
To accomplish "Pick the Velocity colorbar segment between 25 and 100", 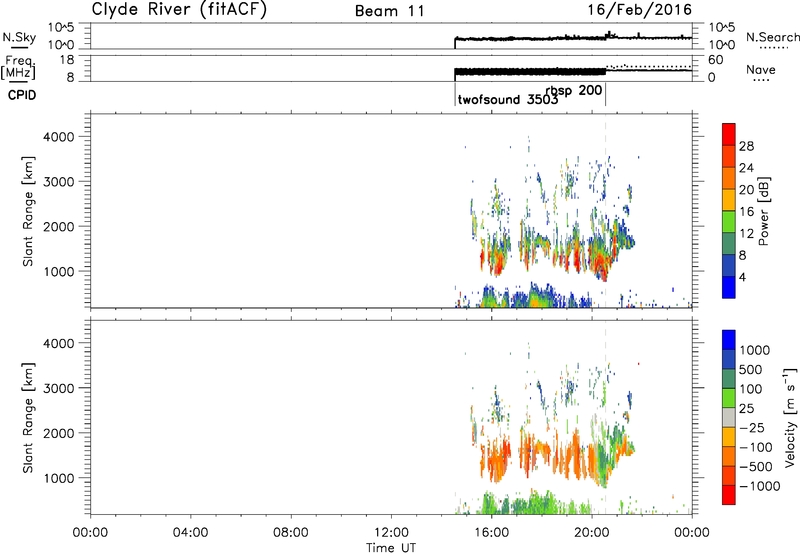I will pos(729,398).
